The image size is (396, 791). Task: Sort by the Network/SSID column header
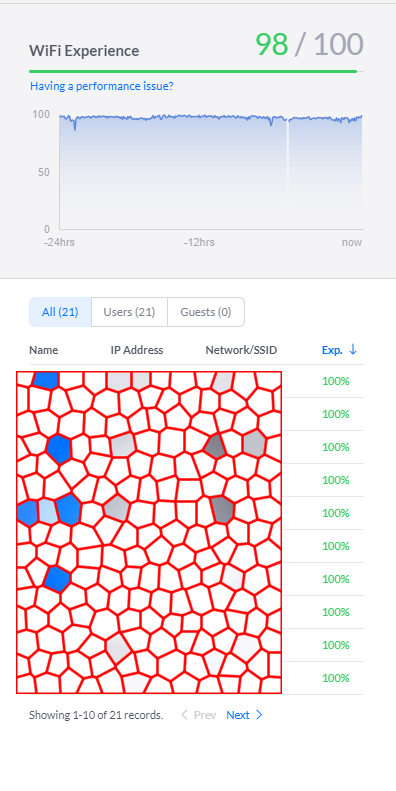coord(241,350)
